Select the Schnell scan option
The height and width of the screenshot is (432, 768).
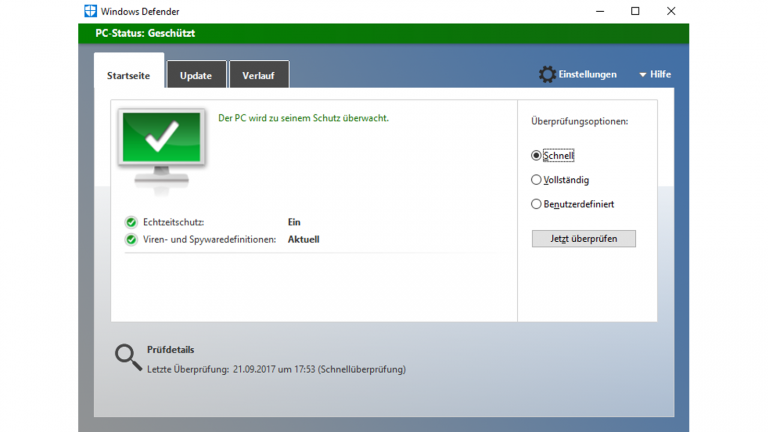click(536, 155)
